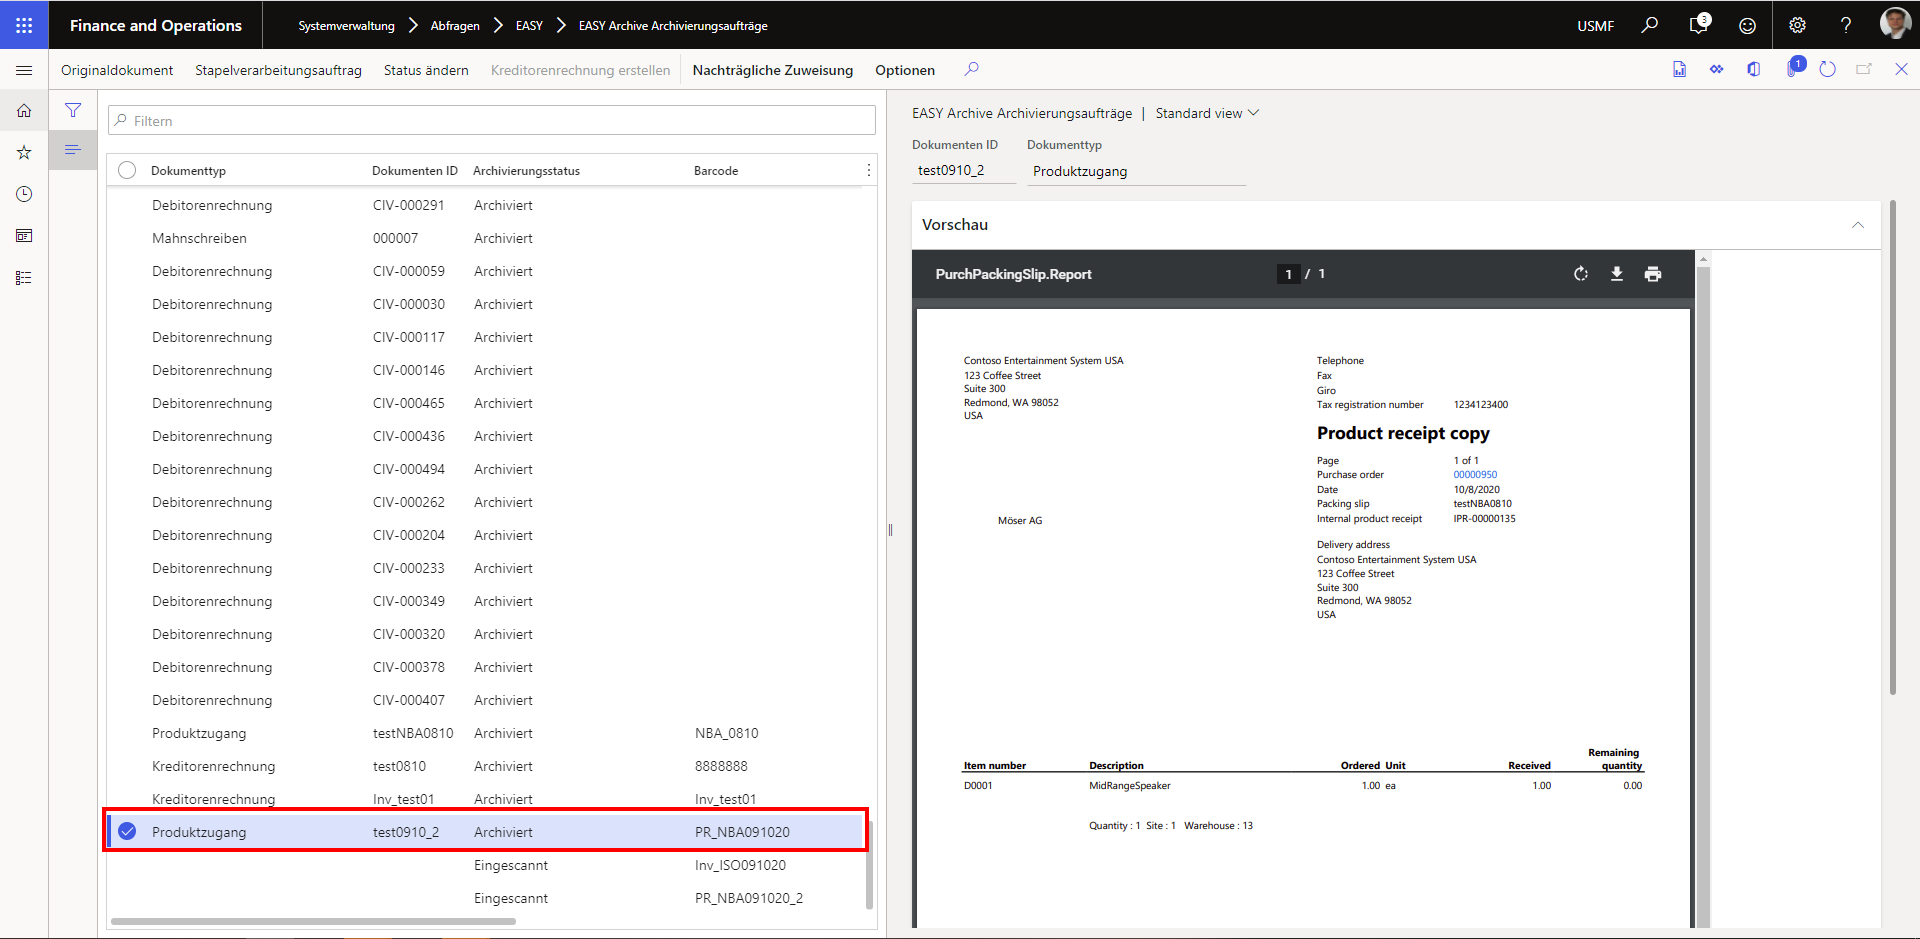Open the USMF company picker
Screen dimensions: 1920x939
[1595, 26]
